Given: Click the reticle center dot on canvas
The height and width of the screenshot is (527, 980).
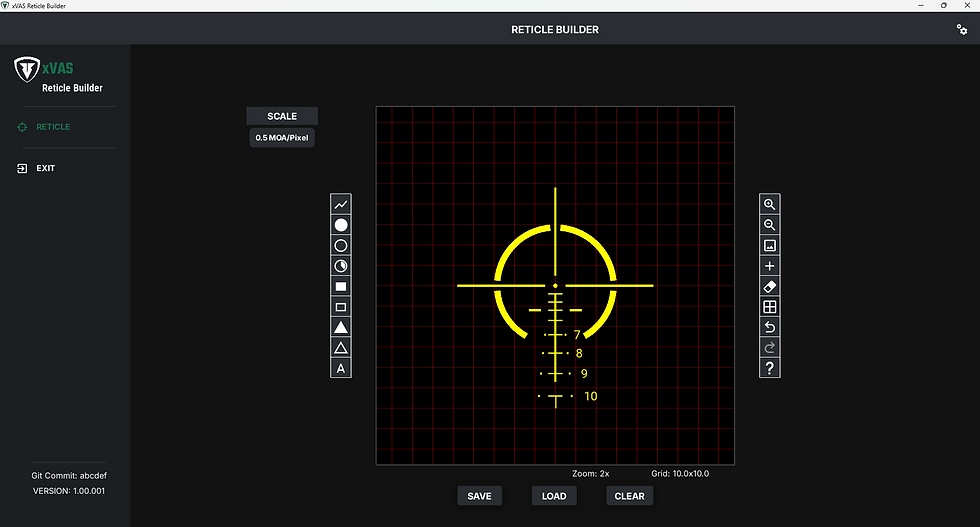Looking at the screenshot, I should [x=555, y=286].
